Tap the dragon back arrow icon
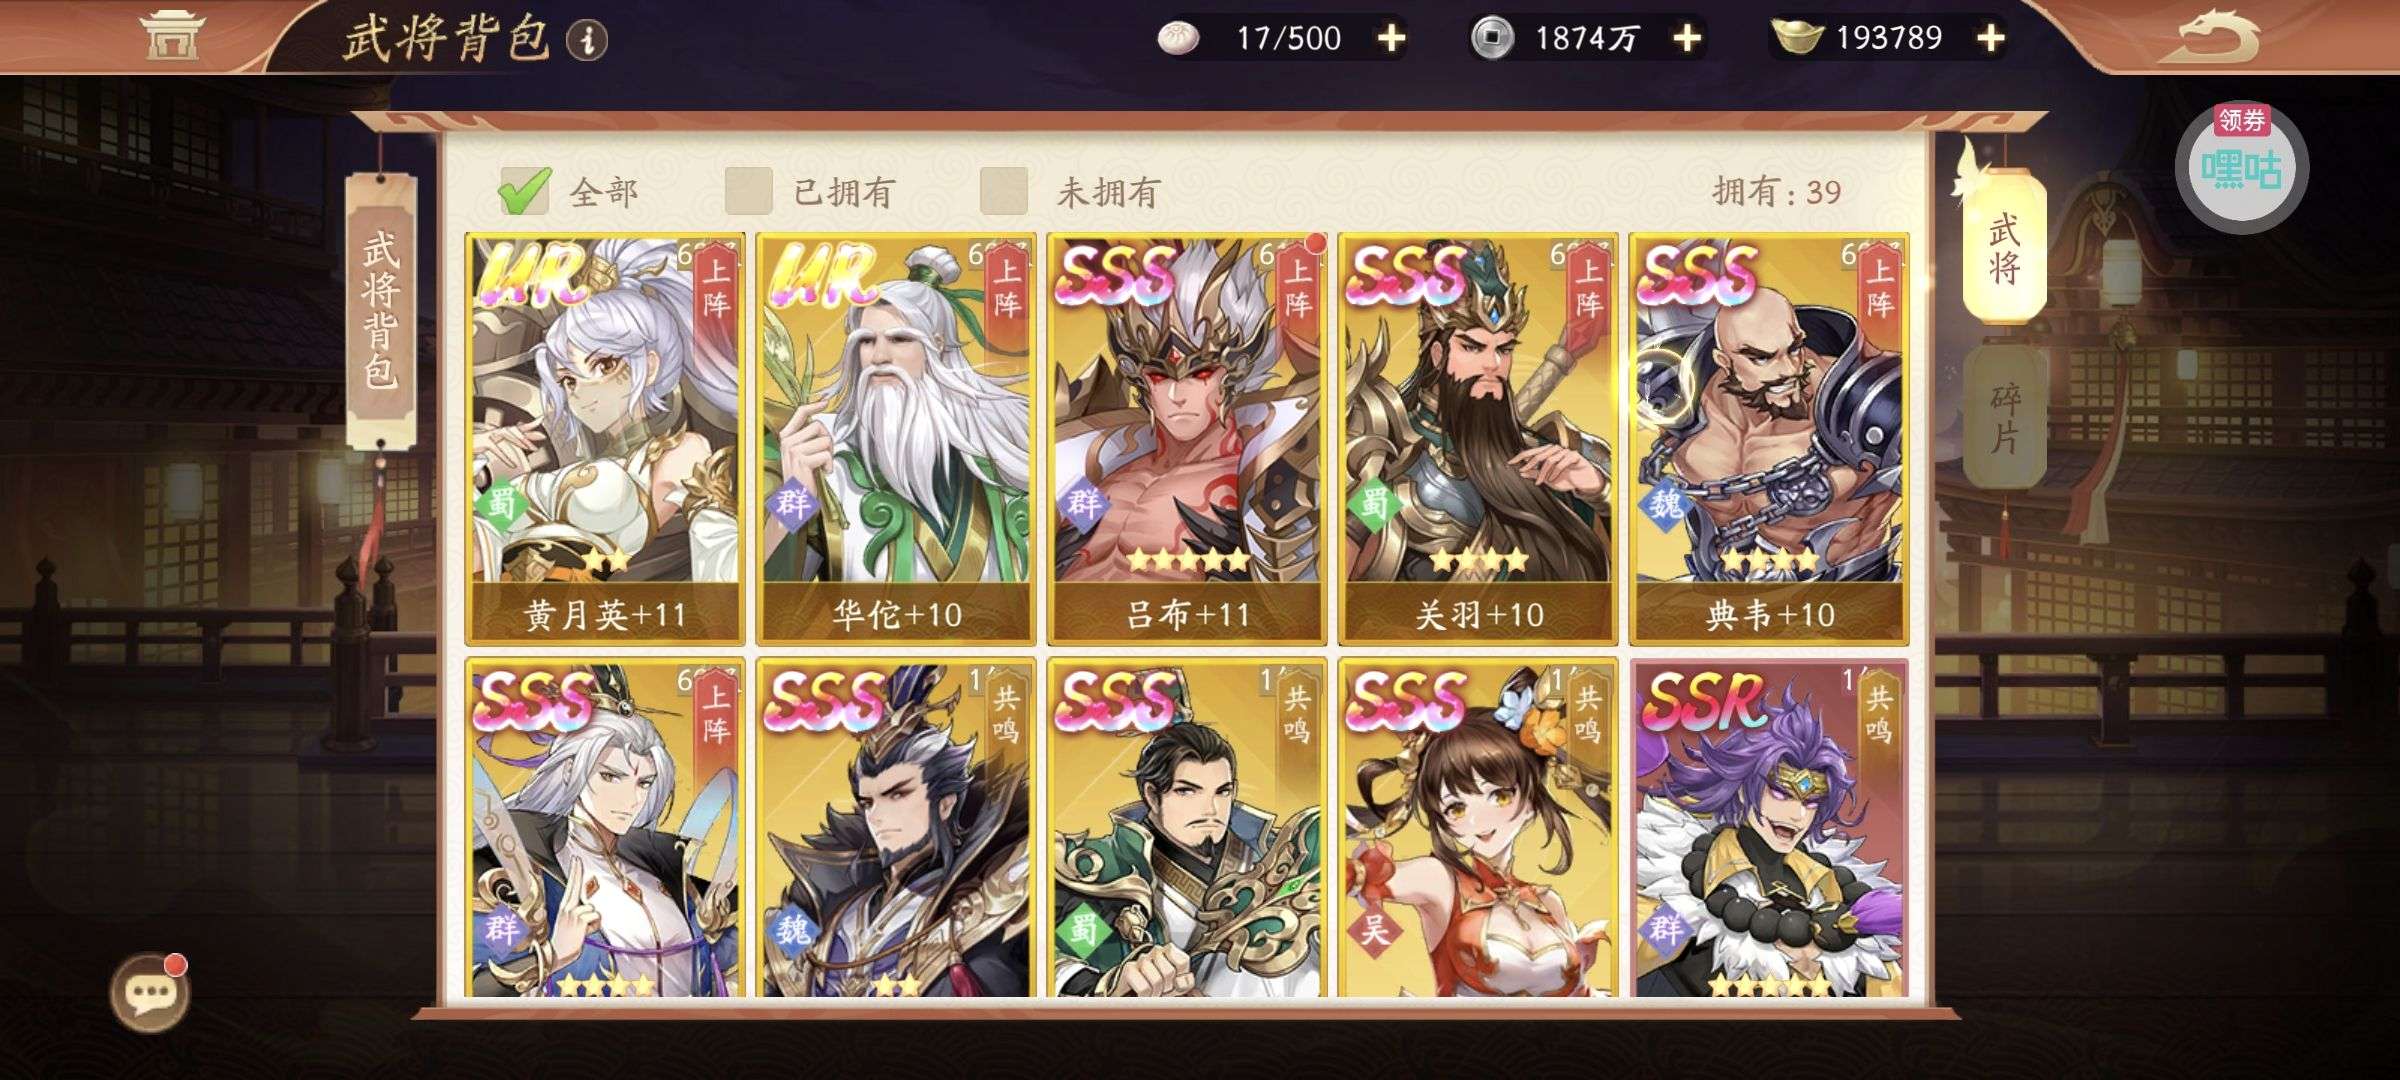Viewport: 2400px width, 1080px height. [2217, 36]
